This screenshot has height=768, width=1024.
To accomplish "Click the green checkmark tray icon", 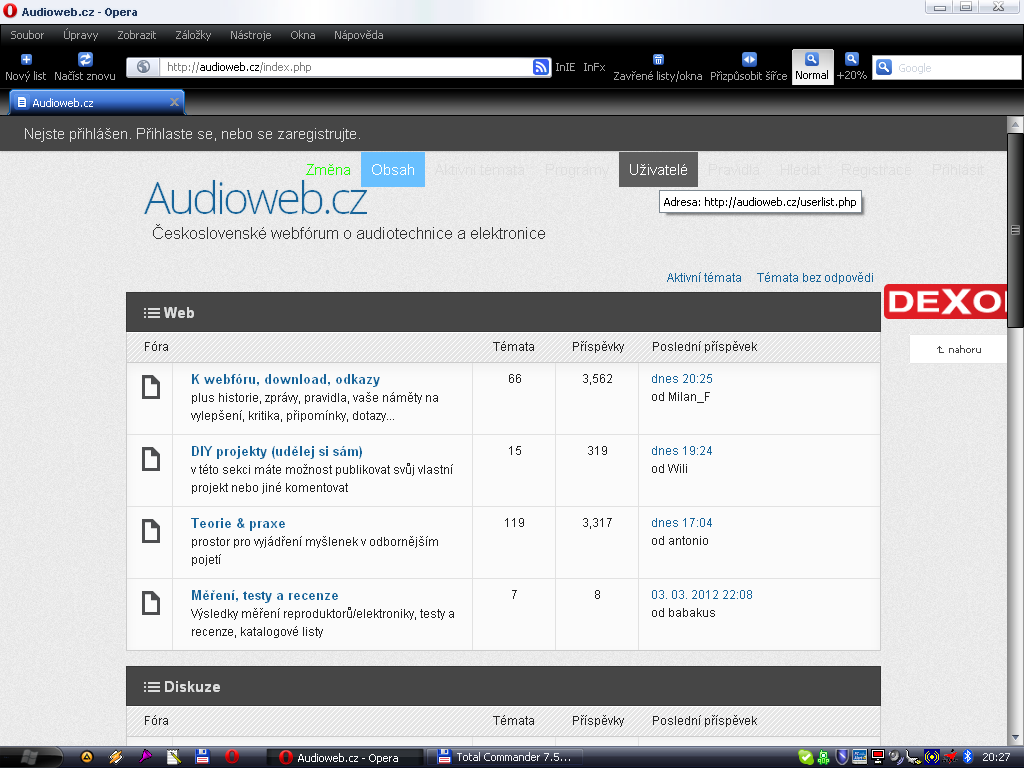I will tap(806, 758).
